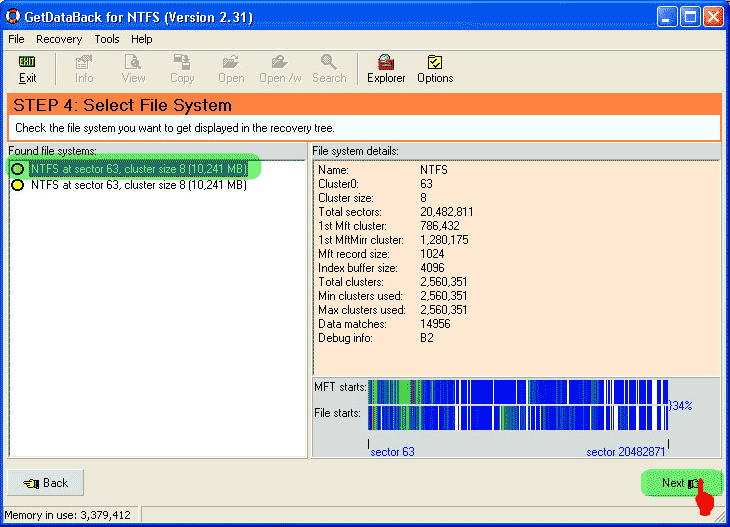Screen dimensions: 730x527
Task: Open the Help menu
Action: (142, 39)
